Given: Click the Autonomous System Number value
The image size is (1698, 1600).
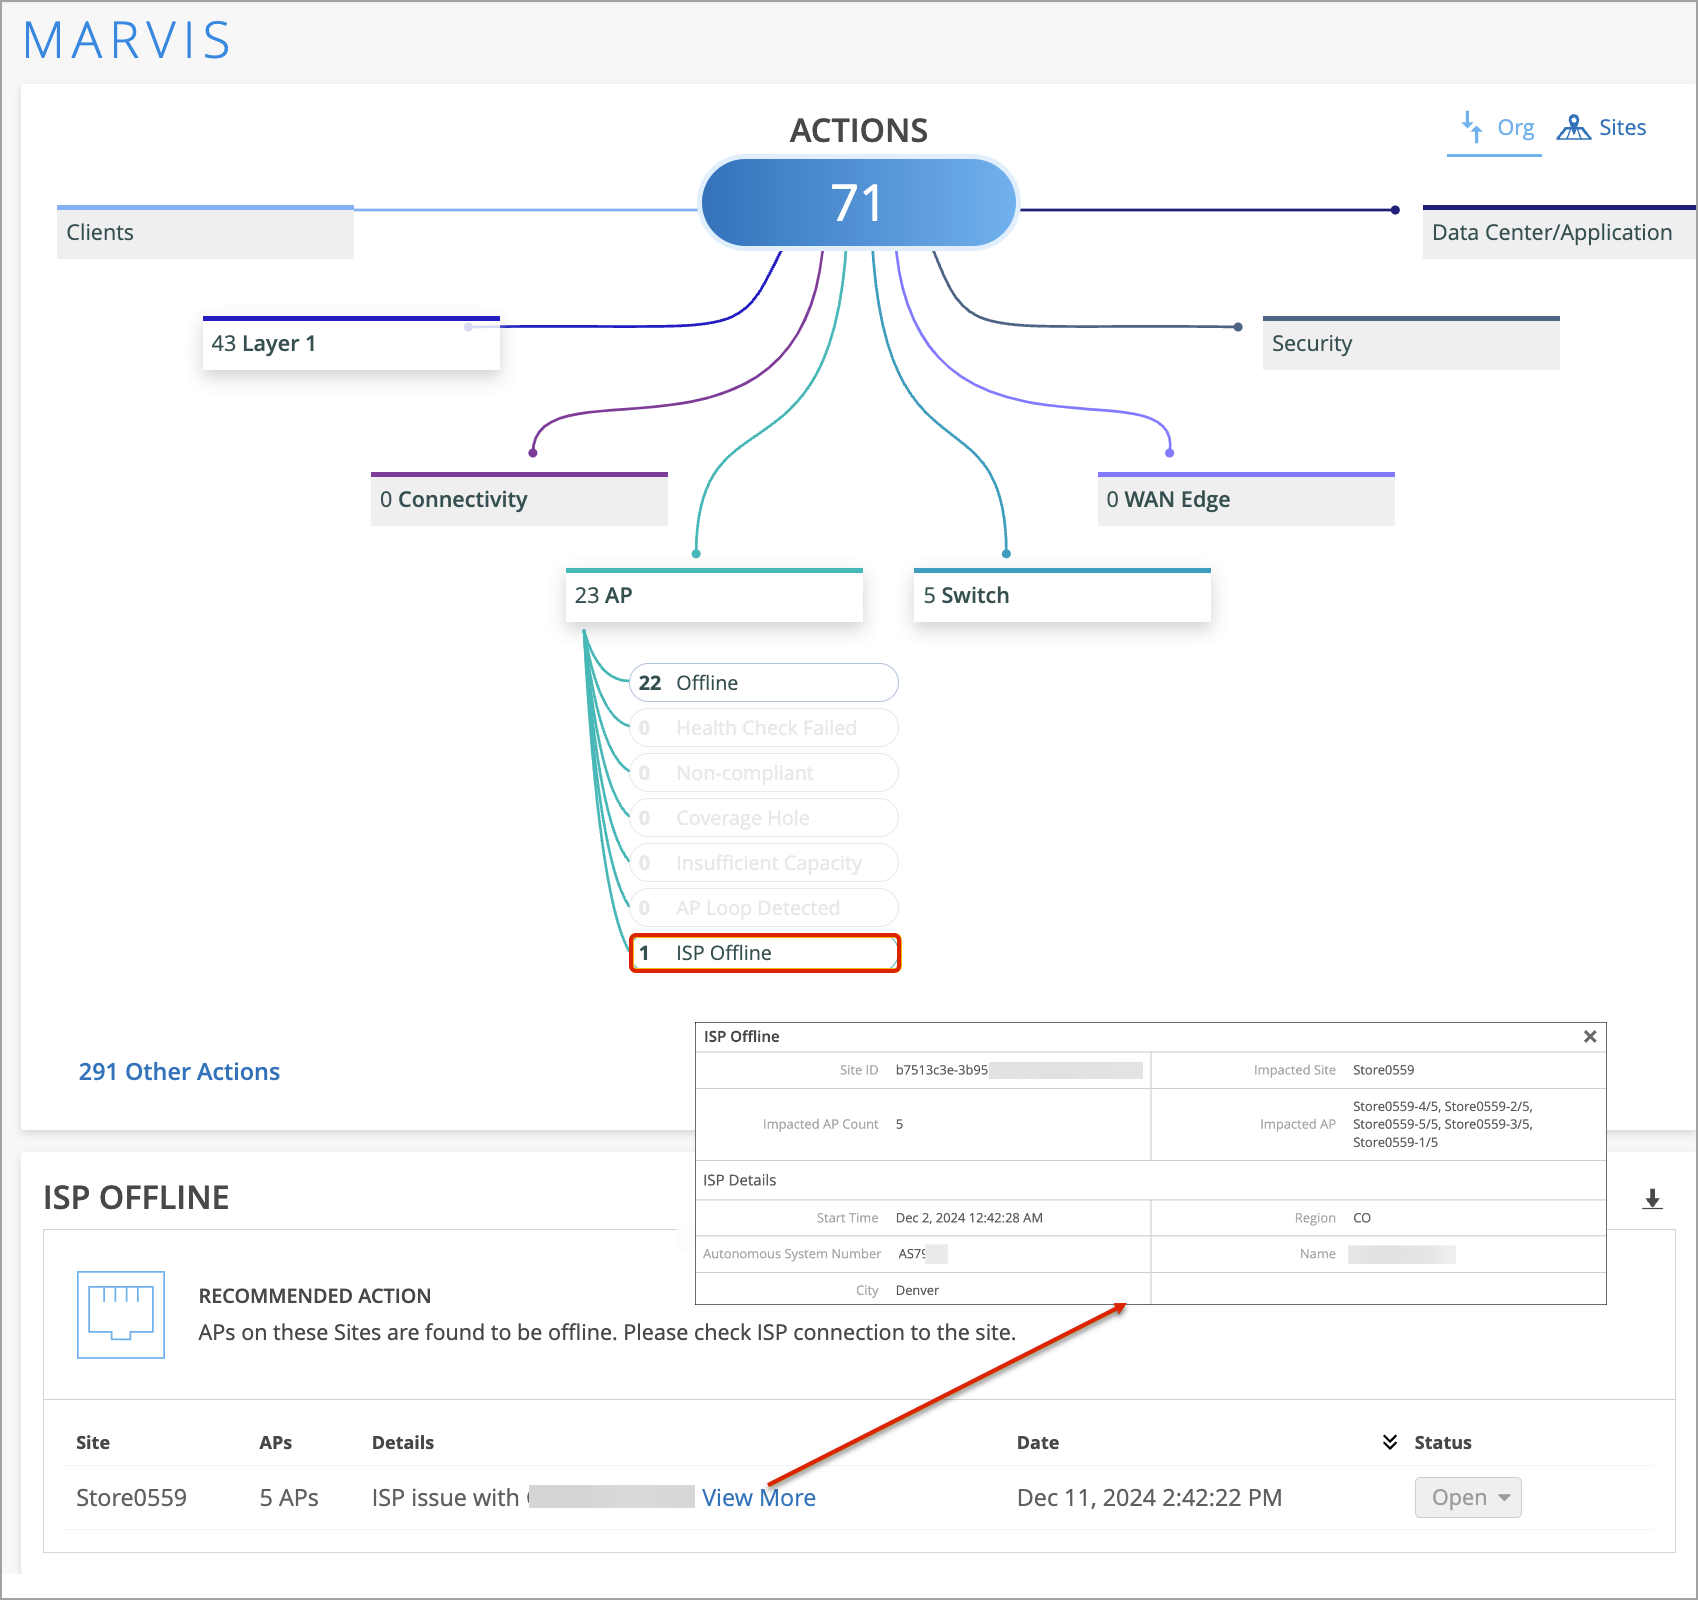Looking at the screenshot, I should 922,1254.
